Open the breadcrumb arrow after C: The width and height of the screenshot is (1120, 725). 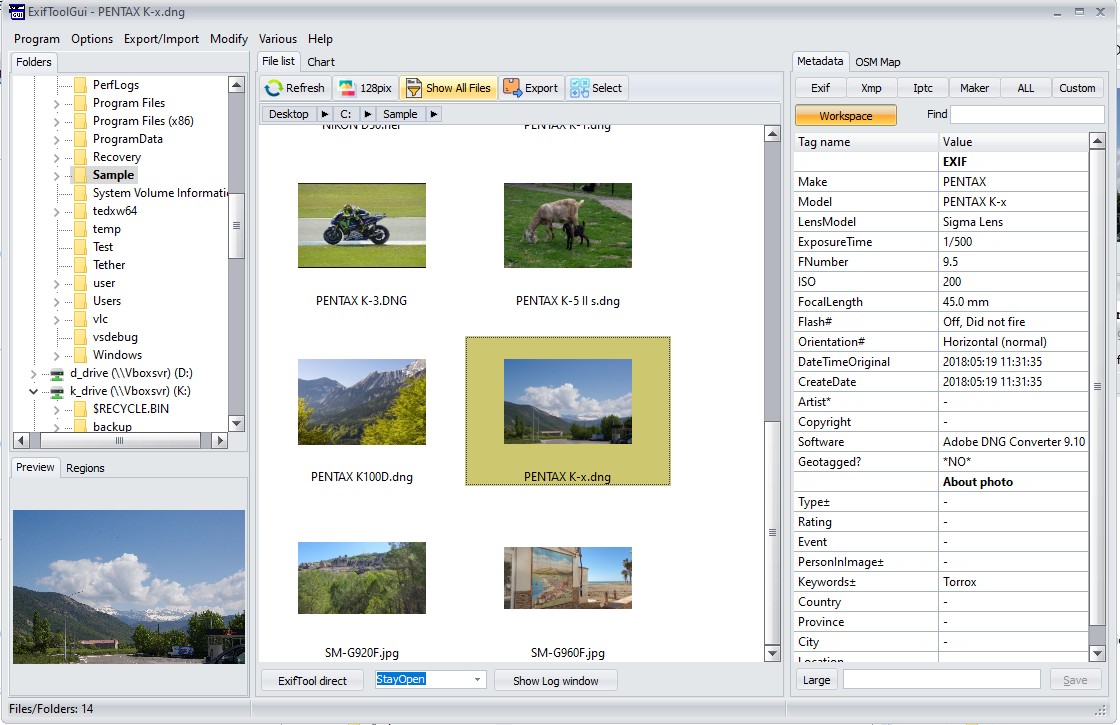point(367,114)
